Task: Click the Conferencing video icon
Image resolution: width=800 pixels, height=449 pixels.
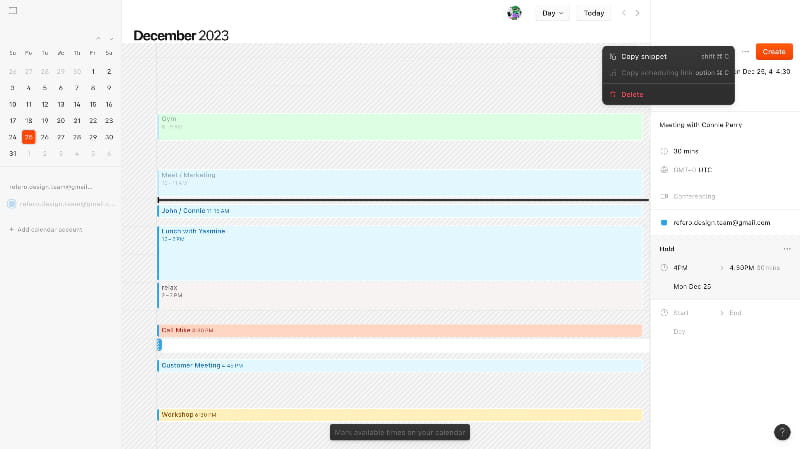Action: 664,196
